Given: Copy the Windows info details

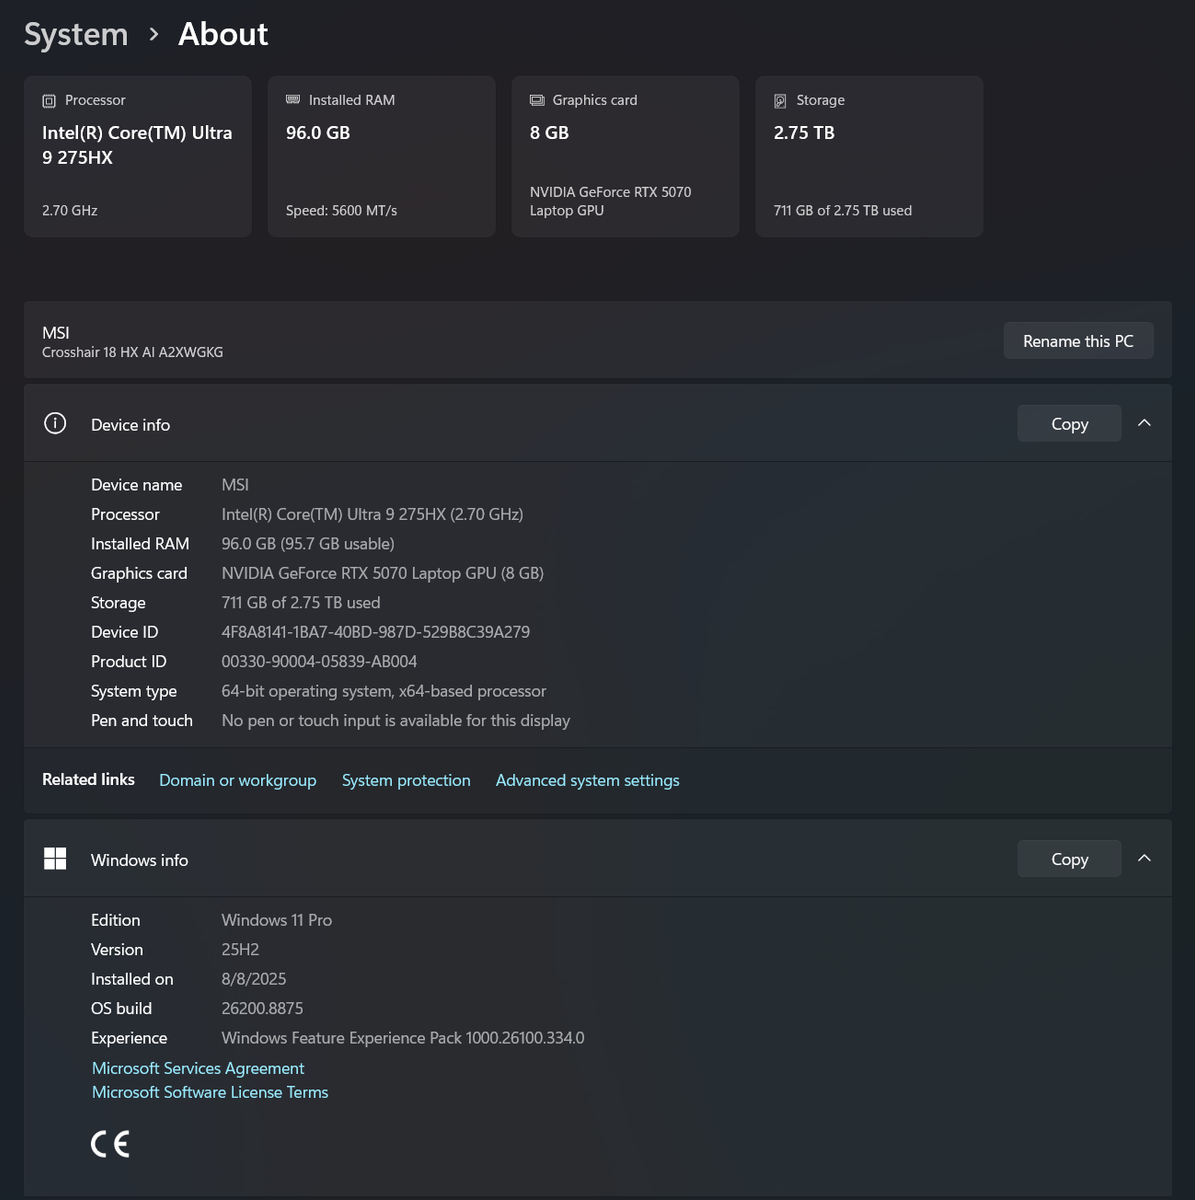Looking at the screenshot, I should tap(1069, 859).
